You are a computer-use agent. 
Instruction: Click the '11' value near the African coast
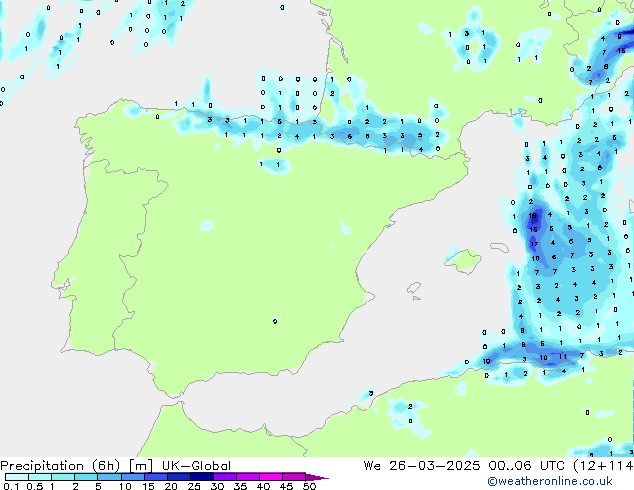pyautogui.click(x=563, y=357)
